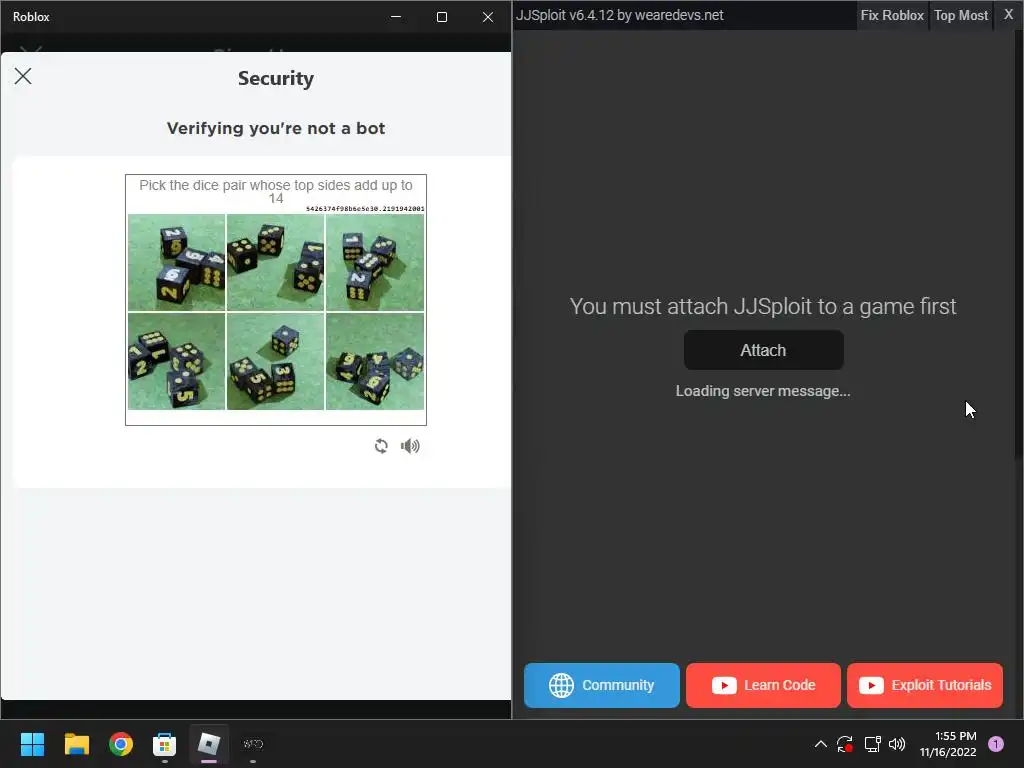The image size is (1024, 768).
Task: Select the top-middle dice image tile
Action: tap(276, 263)
